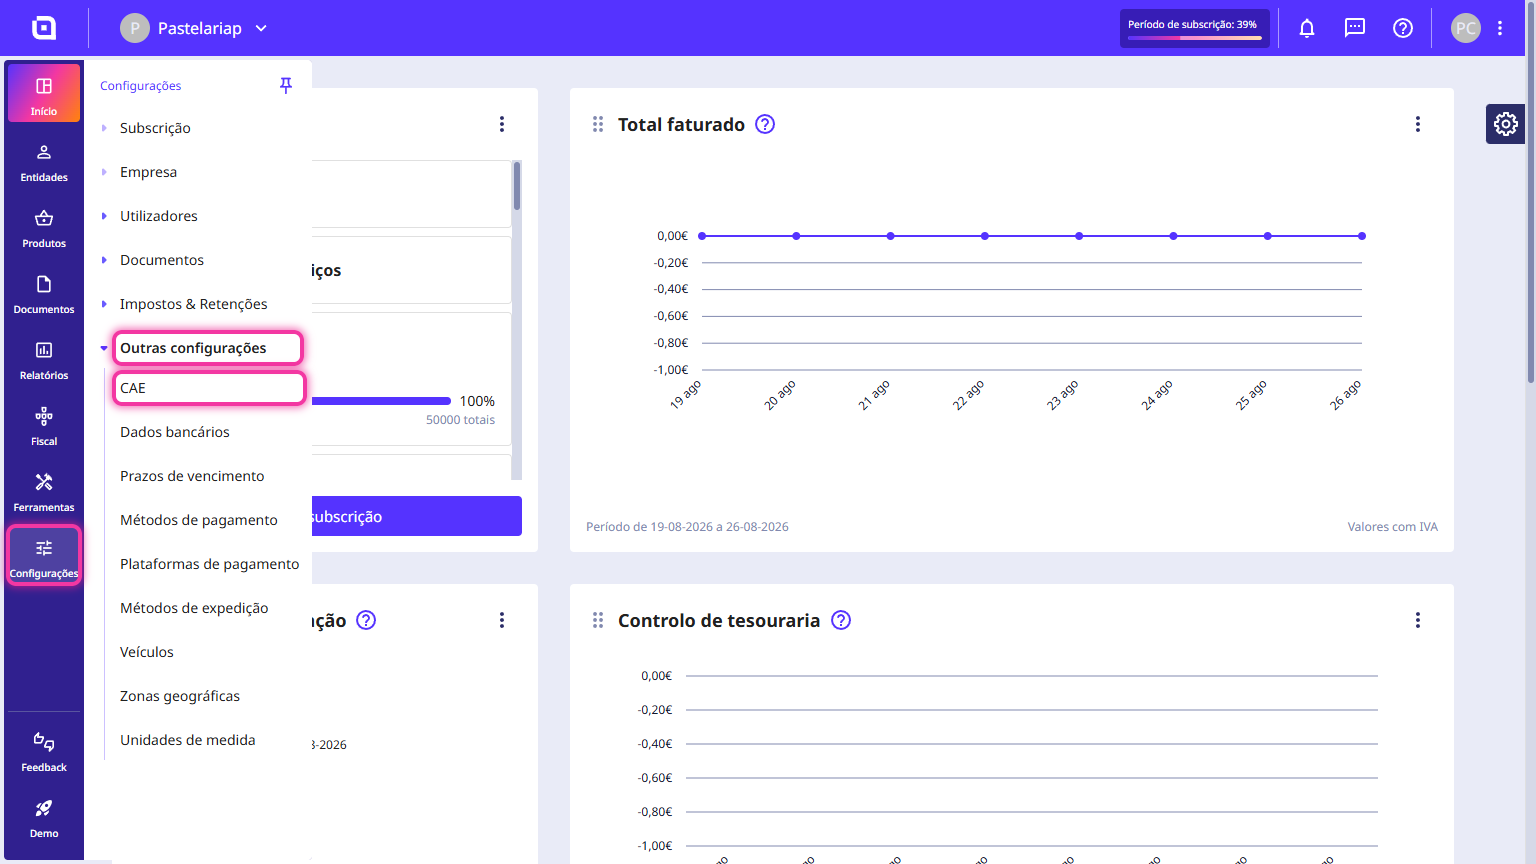Expand the Impostos & Retenções section
This screenshot has height=864, width=1536.
(104, 304)
